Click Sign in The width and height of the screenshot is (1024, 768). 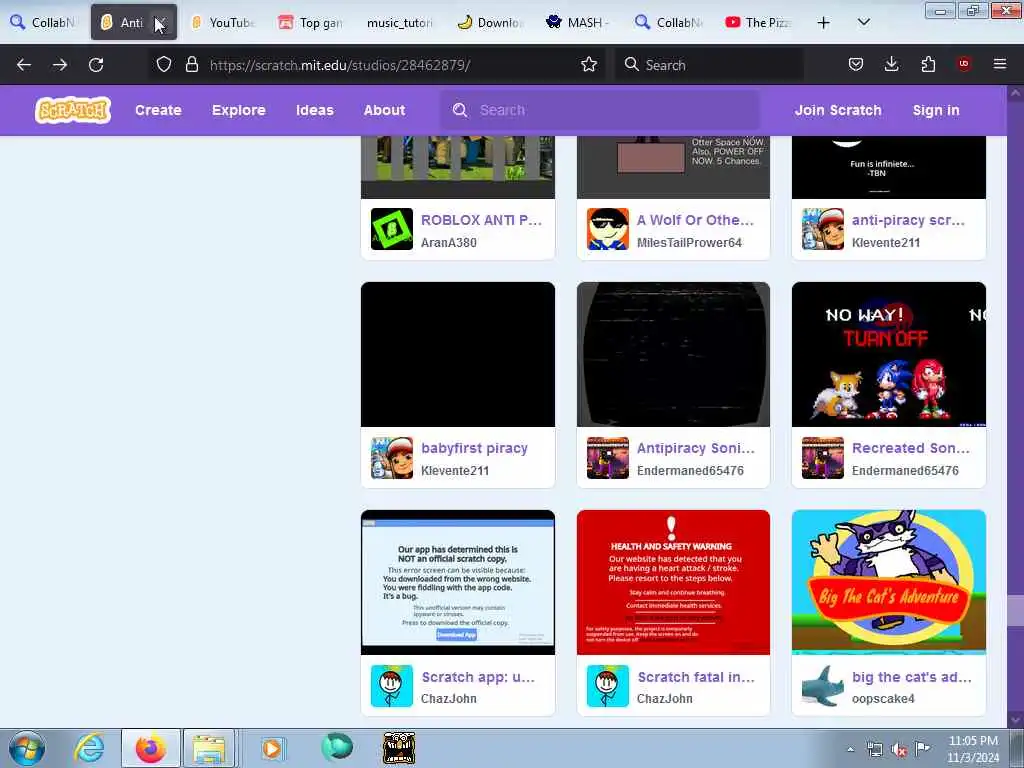coord(936,110)
